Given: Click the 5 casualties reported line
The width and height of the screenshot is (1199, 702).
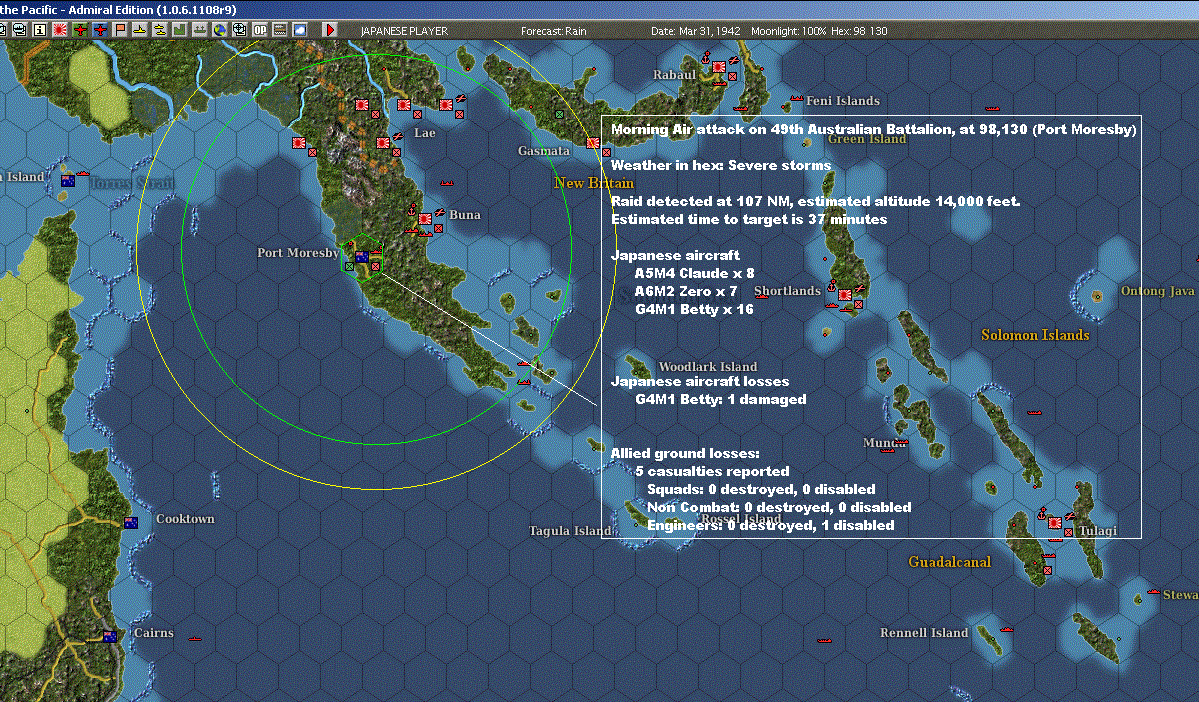Looking at the screenshot, I should (x=713, y=471).
